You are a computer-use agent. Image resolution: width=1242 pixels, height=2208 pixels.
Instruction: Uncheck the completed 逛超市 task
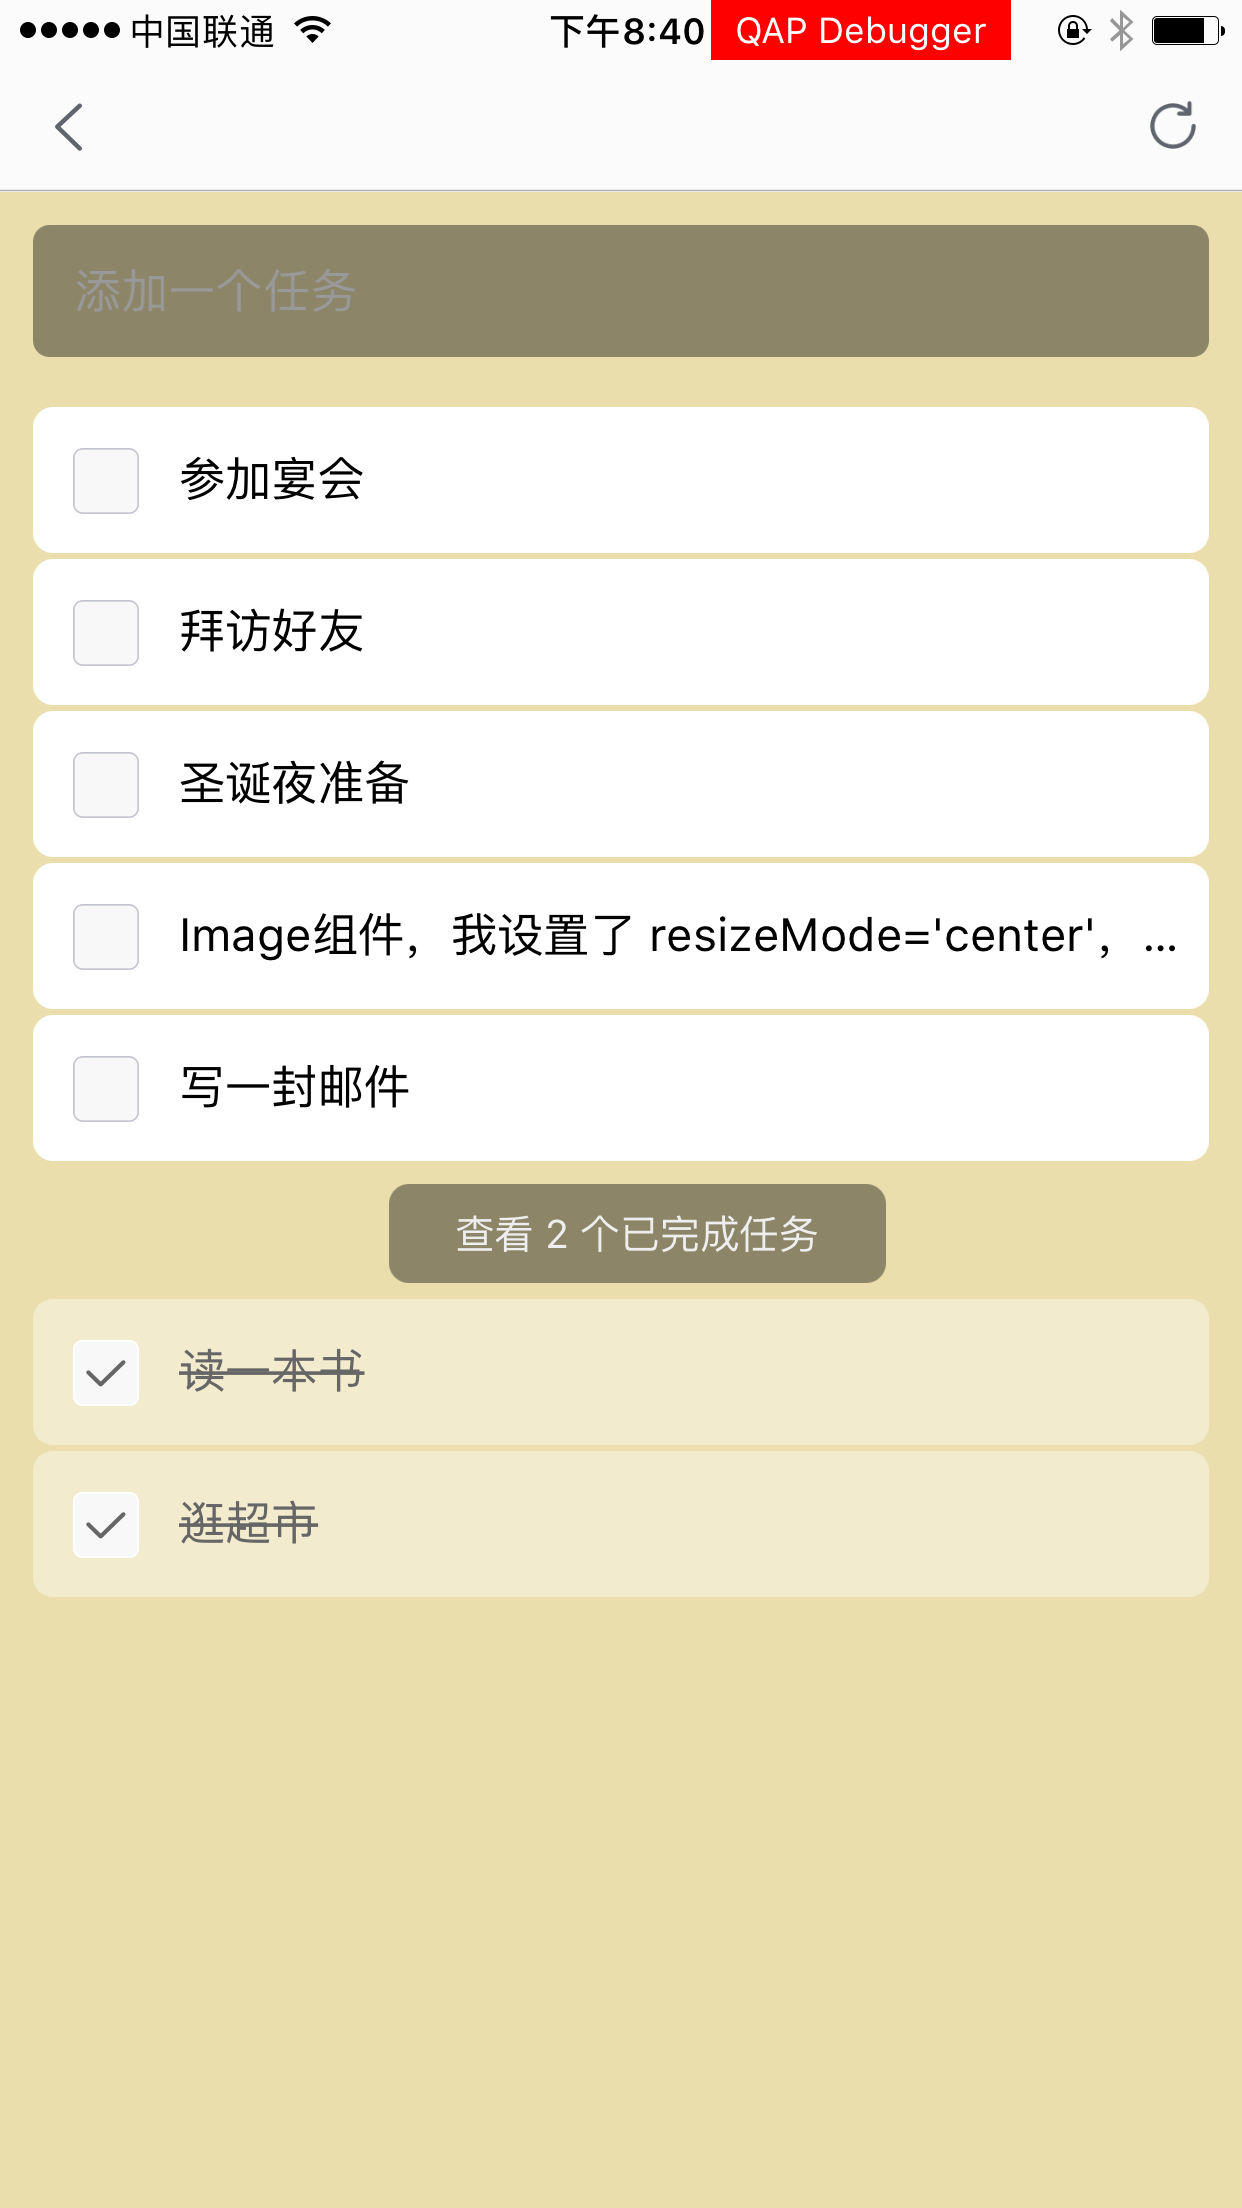point(106,1525)
